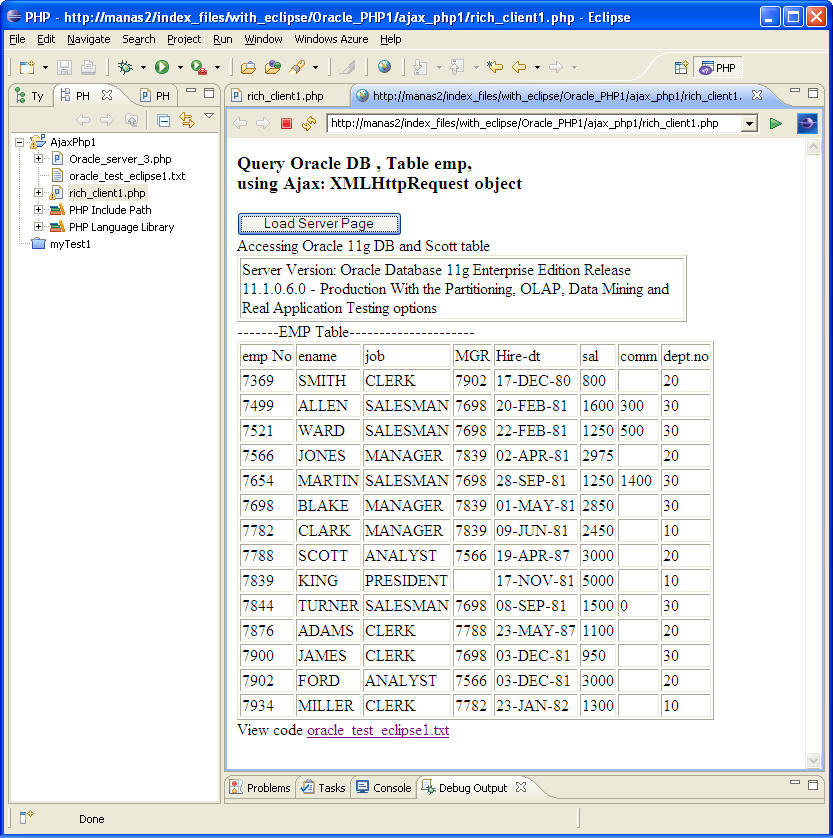Click browser scrollbar down arrow

[x=813, y=759]
